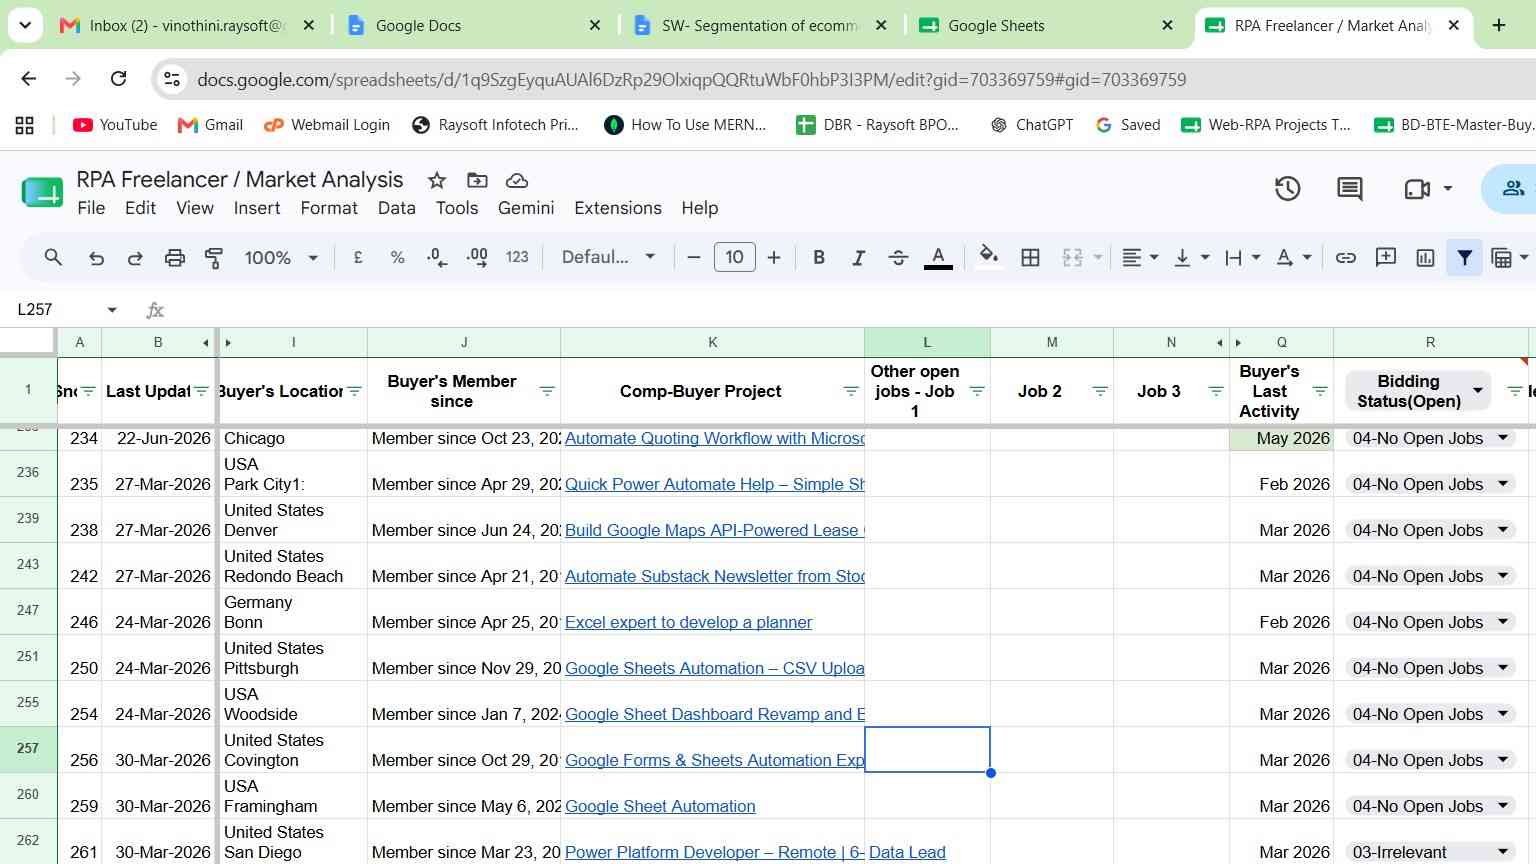Click the font size input box
This screenshot has width=1536, height=864.
(734, 257)
